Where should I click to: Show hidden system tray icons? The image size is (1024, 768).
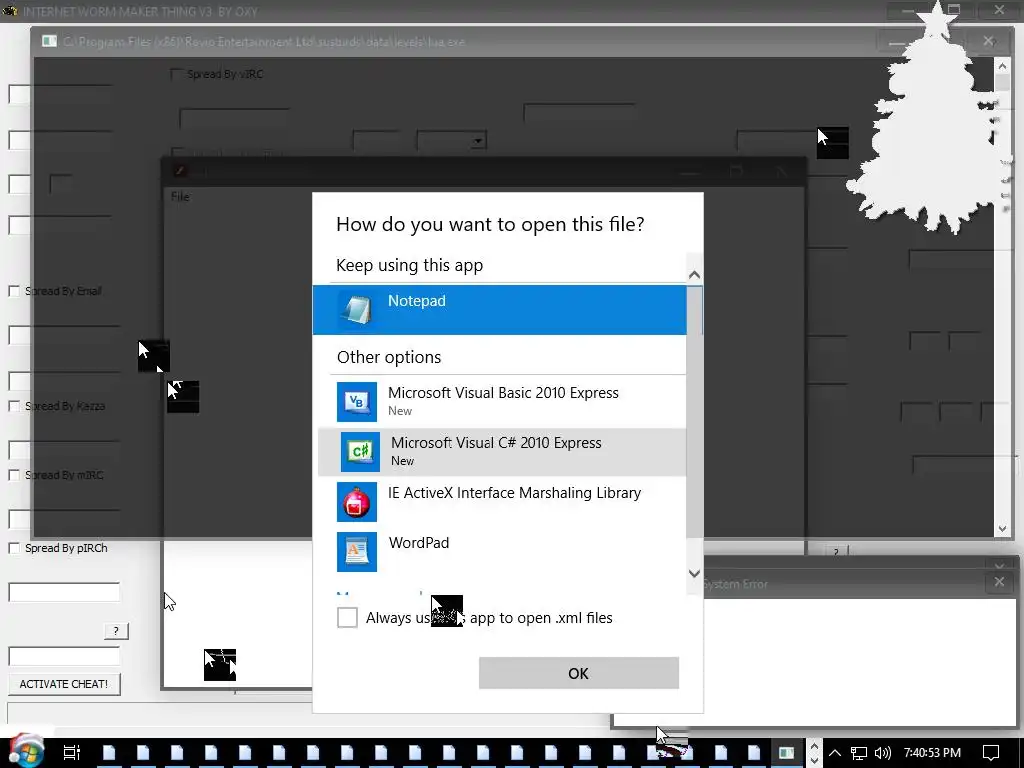pos(835,753)
